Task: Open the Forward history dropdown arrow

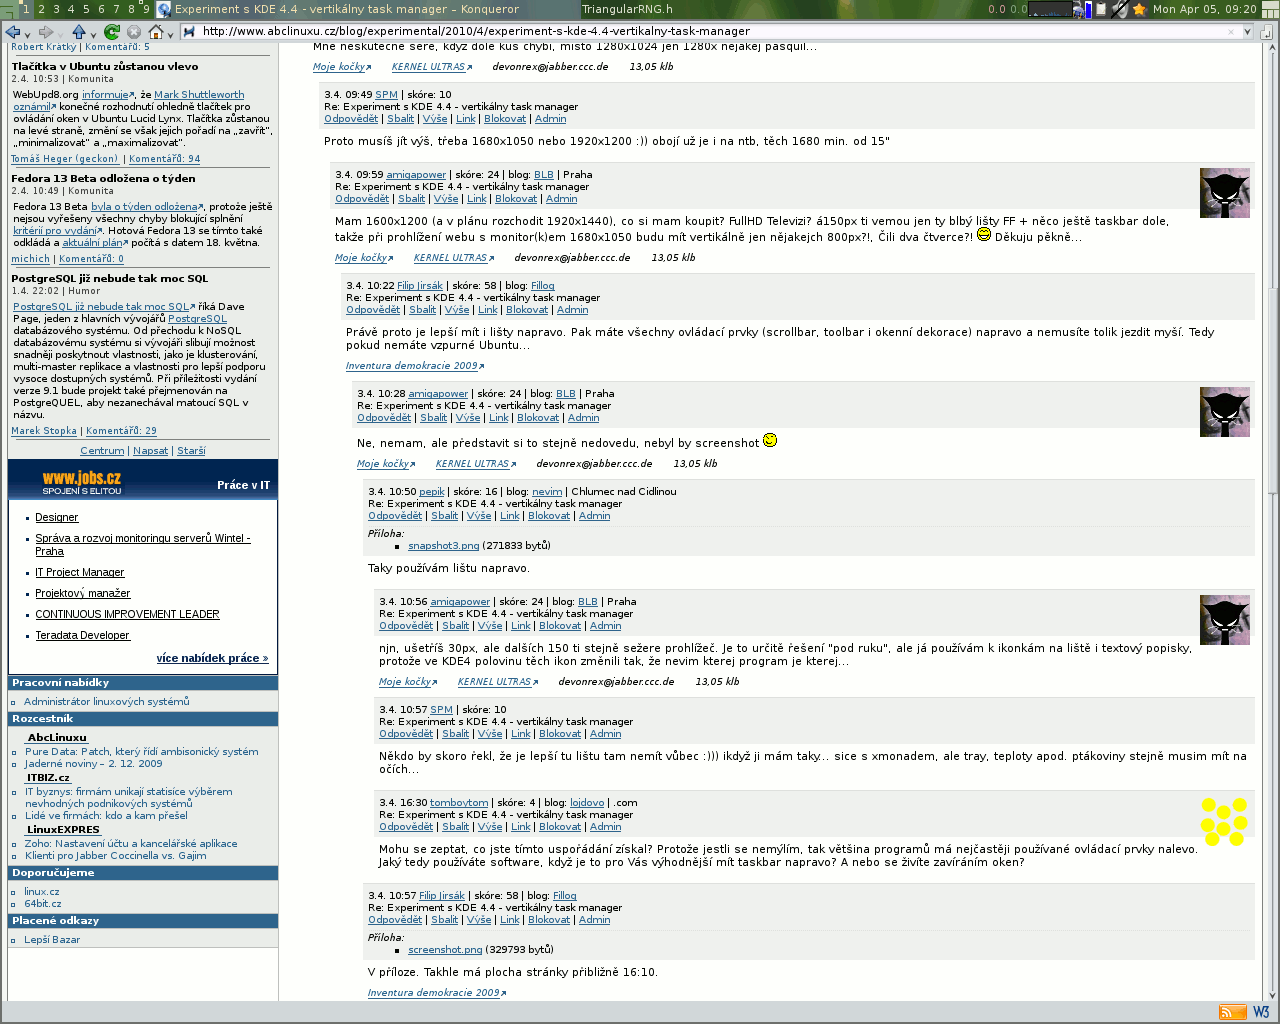Action: coord(60,34)
